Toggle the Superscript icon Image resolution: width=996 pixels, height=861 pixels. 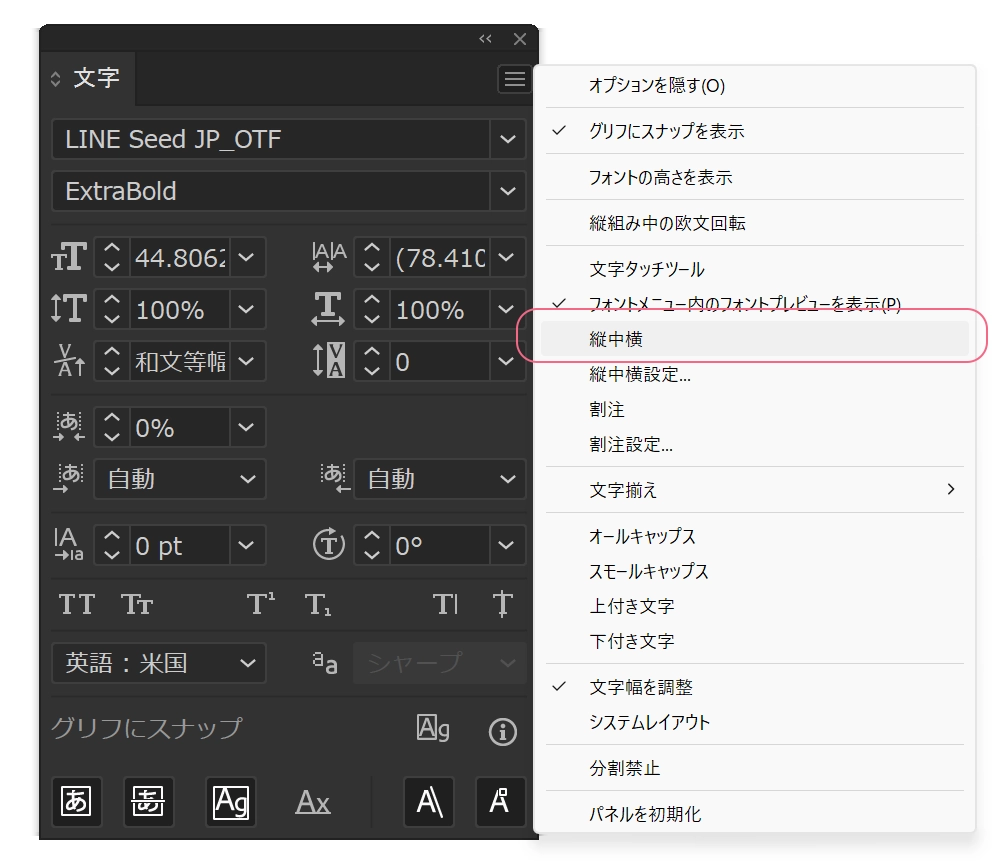pos(261,604)
